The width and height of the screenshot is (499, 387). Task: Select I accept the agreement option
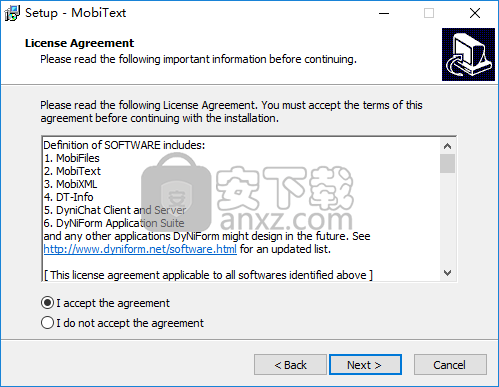pos(105,303)
